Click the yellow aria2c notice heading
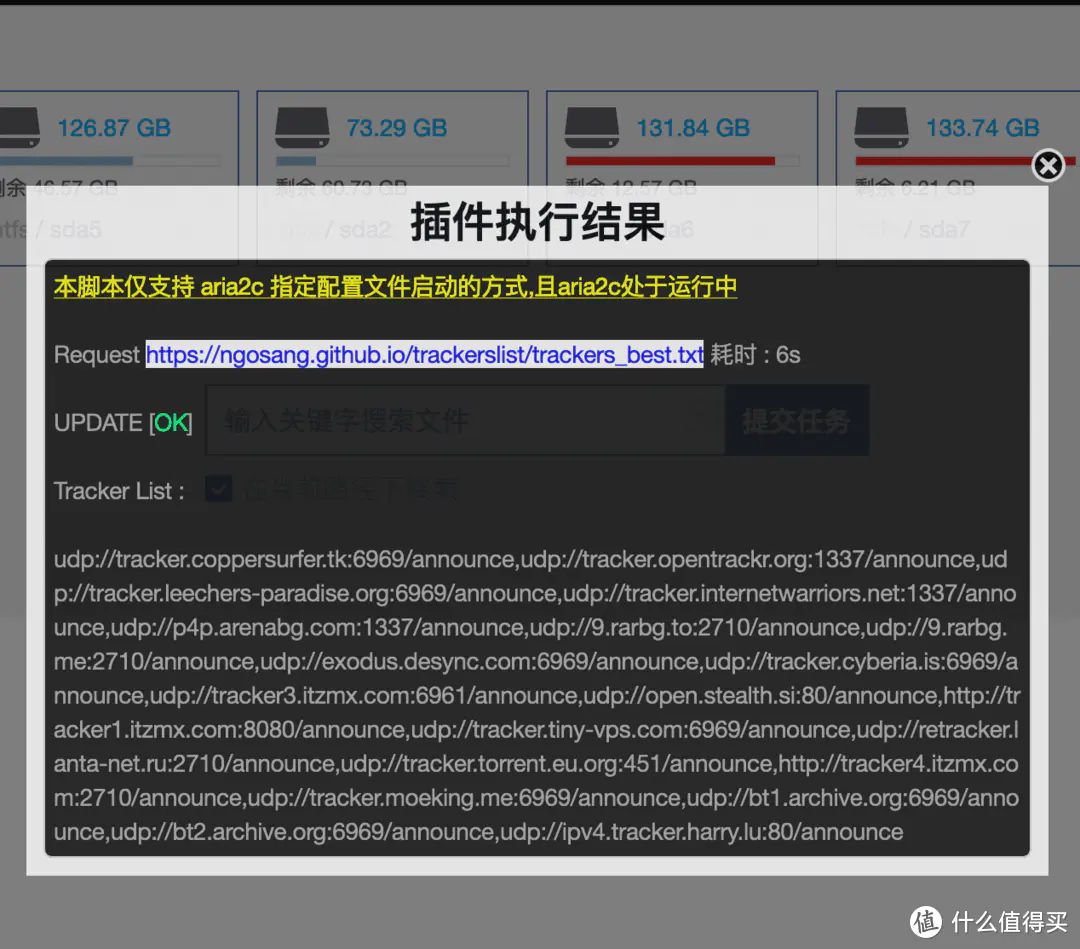 pos(395,286)
